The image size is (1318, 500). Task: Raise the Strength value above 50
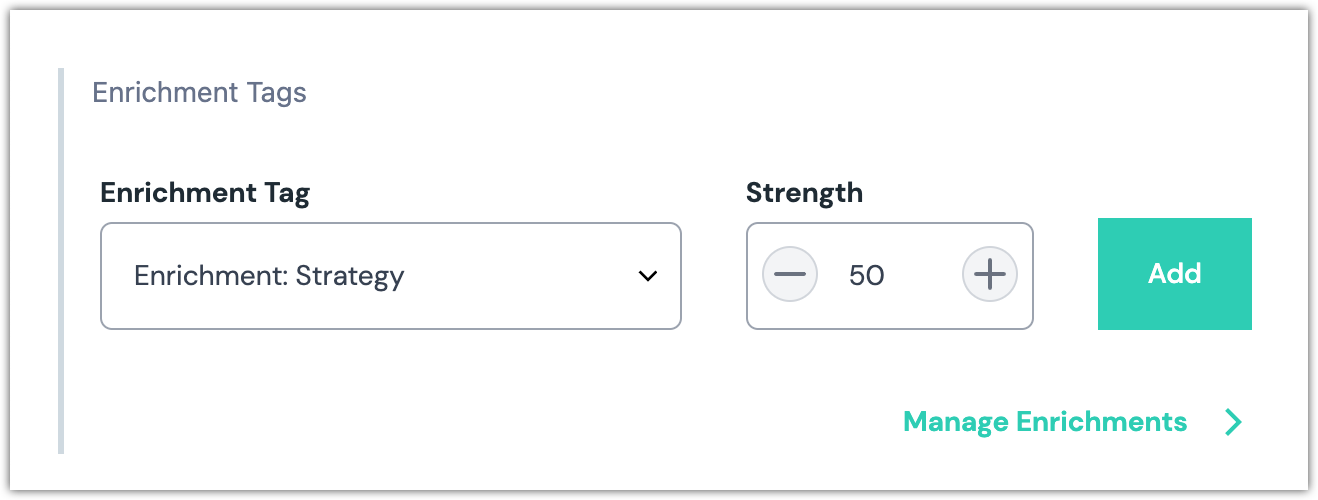click(989, 274)
